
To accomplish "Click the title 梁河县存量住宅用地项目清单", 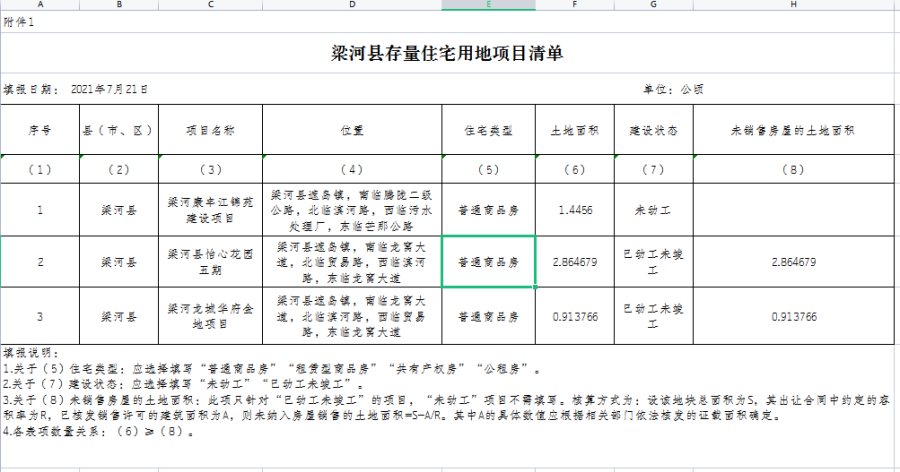I will point(447,53).
